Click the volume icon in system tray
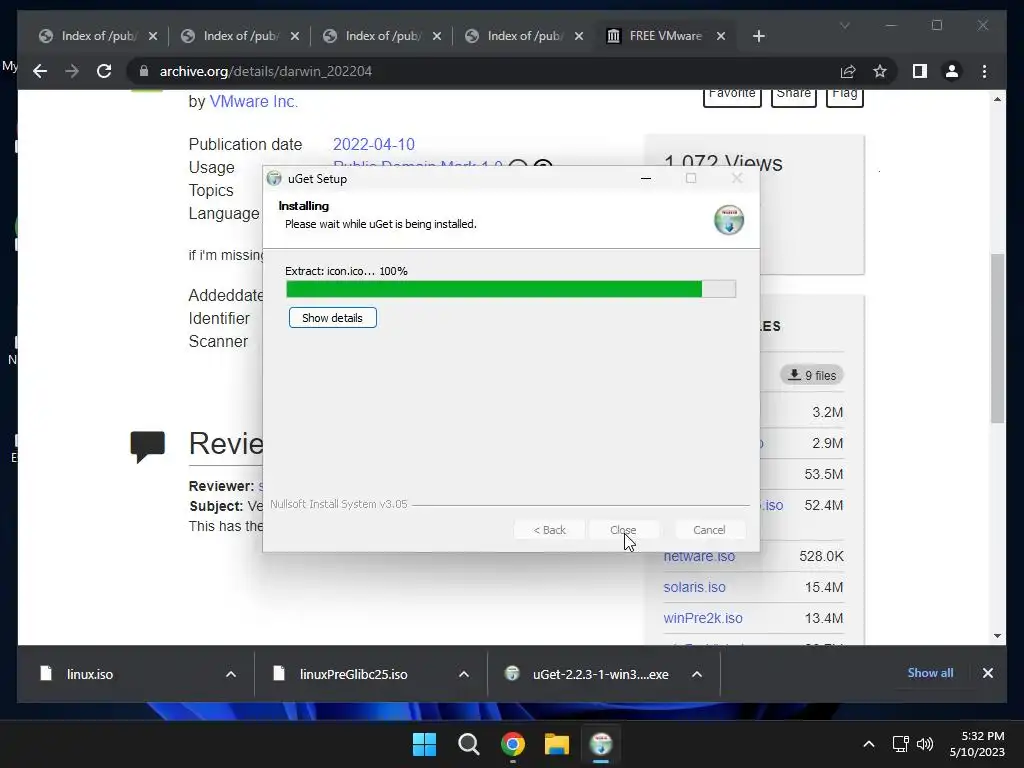1024x768 pixels. pyautogui.click(x=925, y=744)
